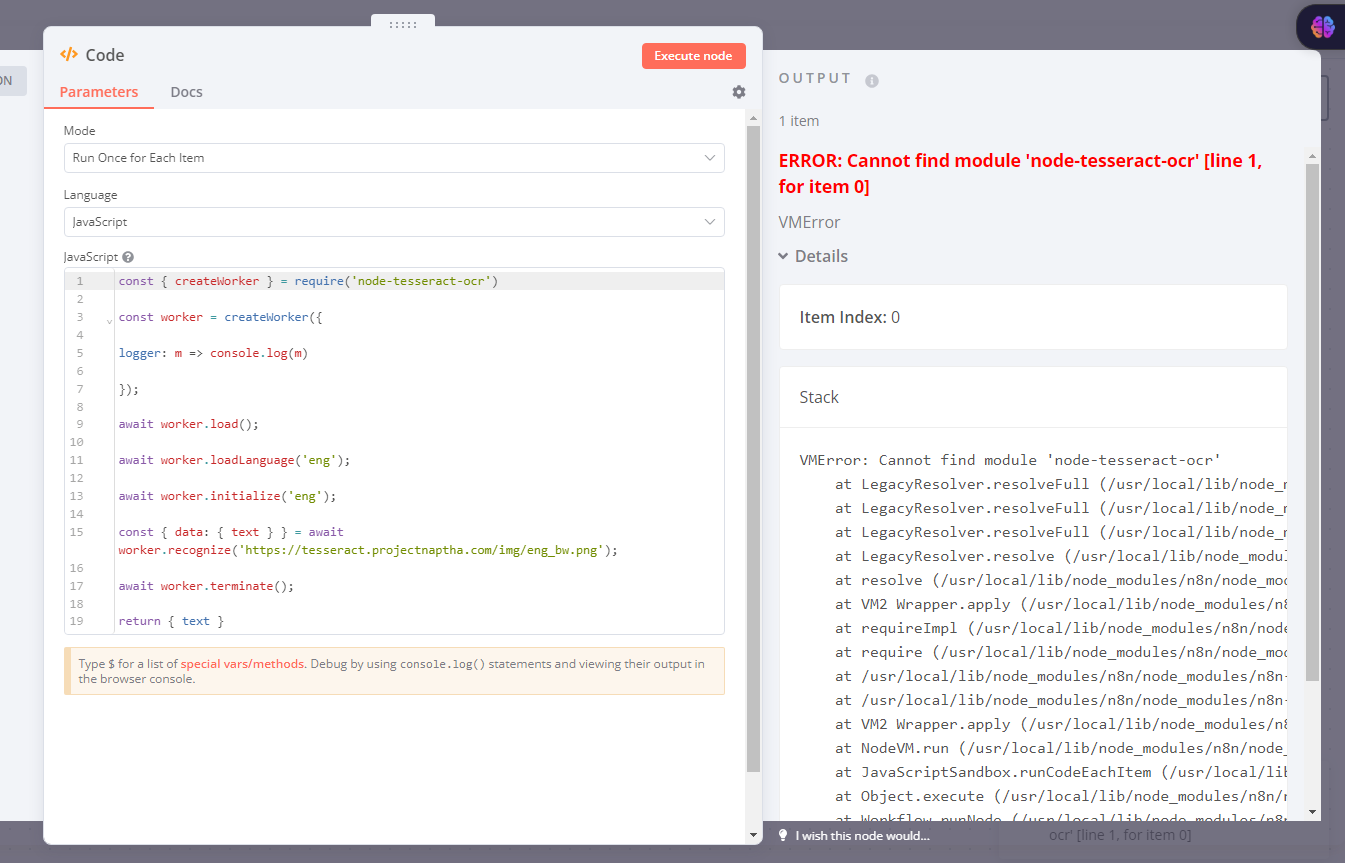1345x863 pixels.
Task: Click "I wish this node would..." link
Action: (862, 836)
